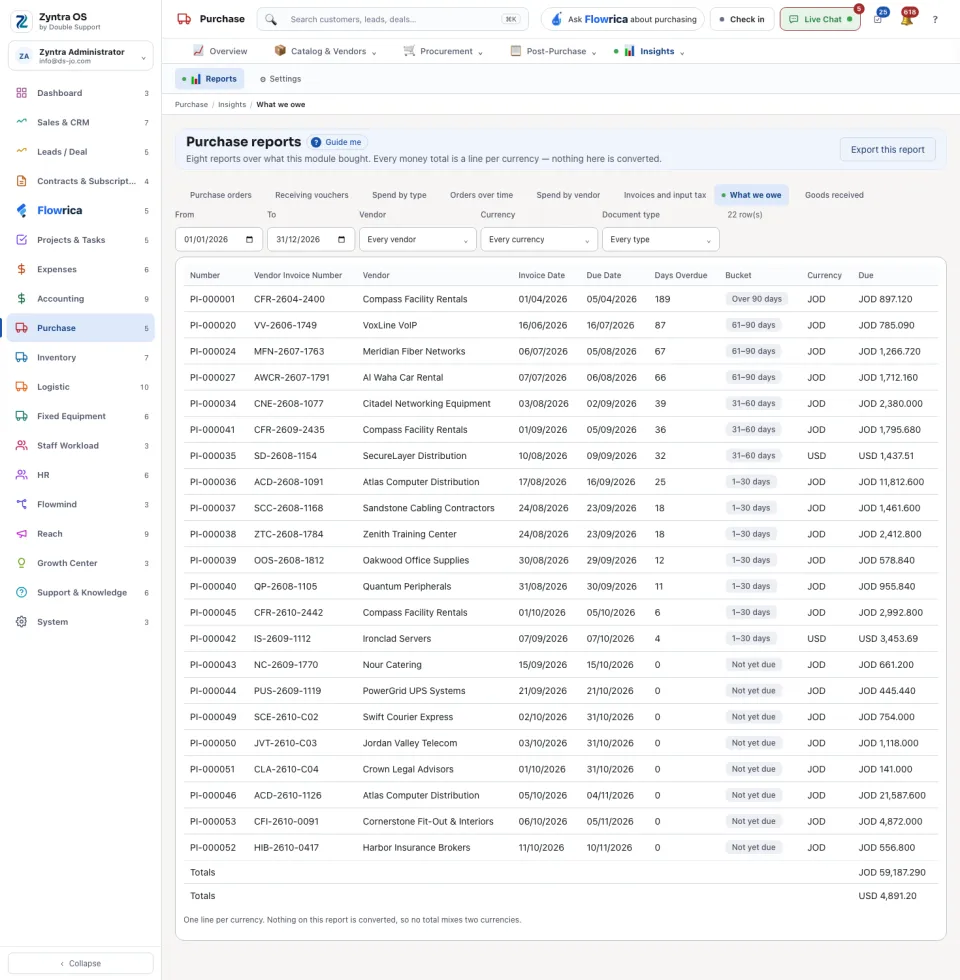
Task: Open the Inventory truck icon
Action: tap(21, 358)
